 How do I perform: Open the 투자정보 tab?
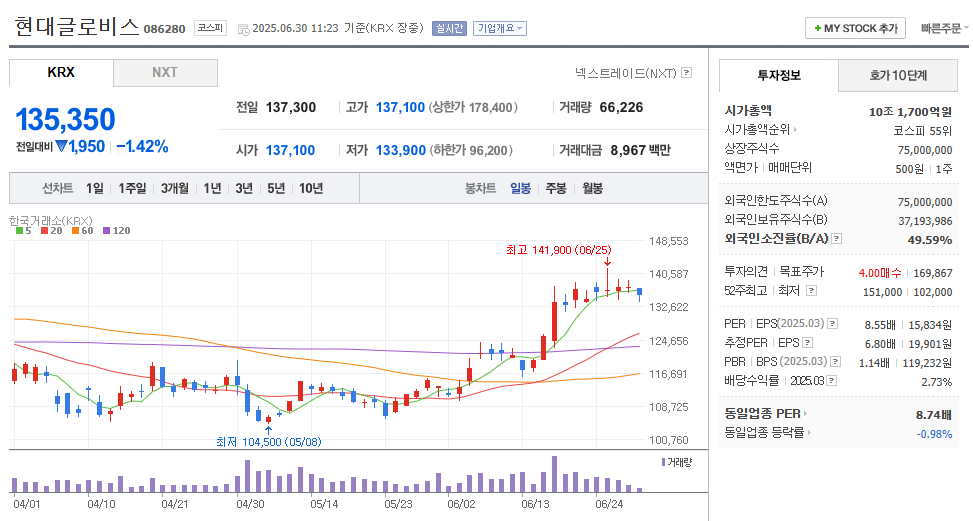pos(779,76)
